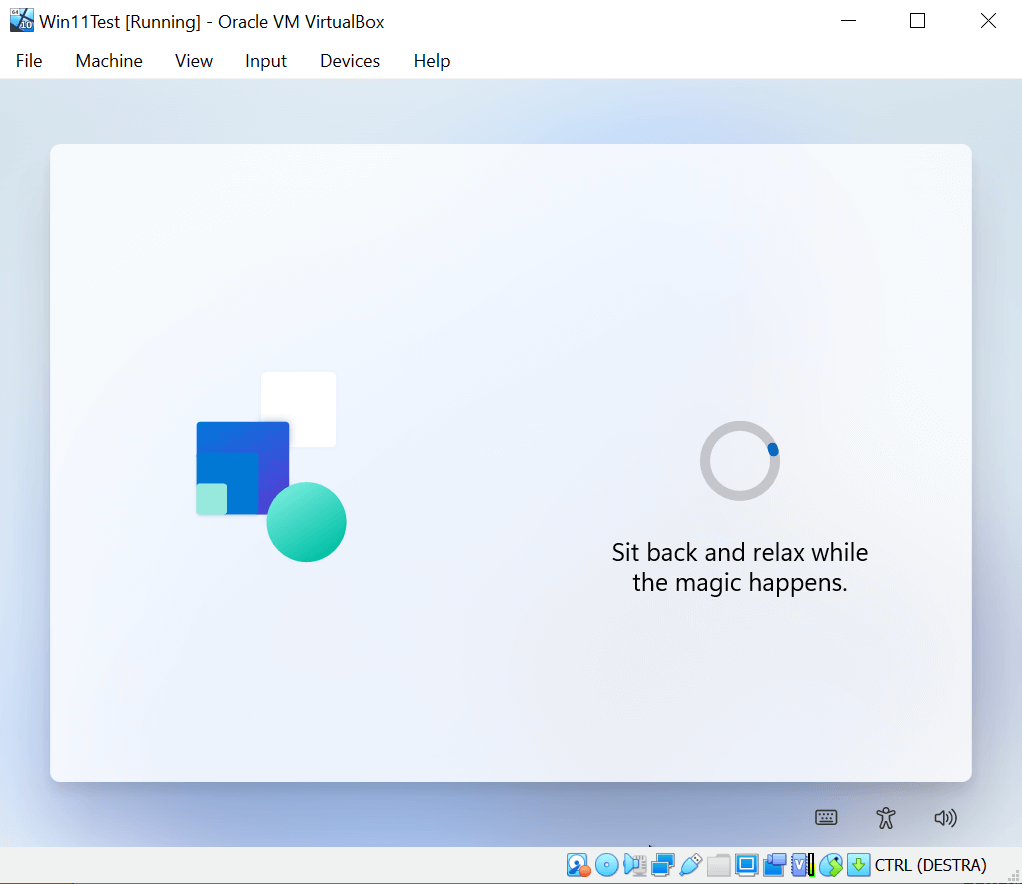Open the mouse integration status icon
Screen dimensions: 1022x884
830,865
